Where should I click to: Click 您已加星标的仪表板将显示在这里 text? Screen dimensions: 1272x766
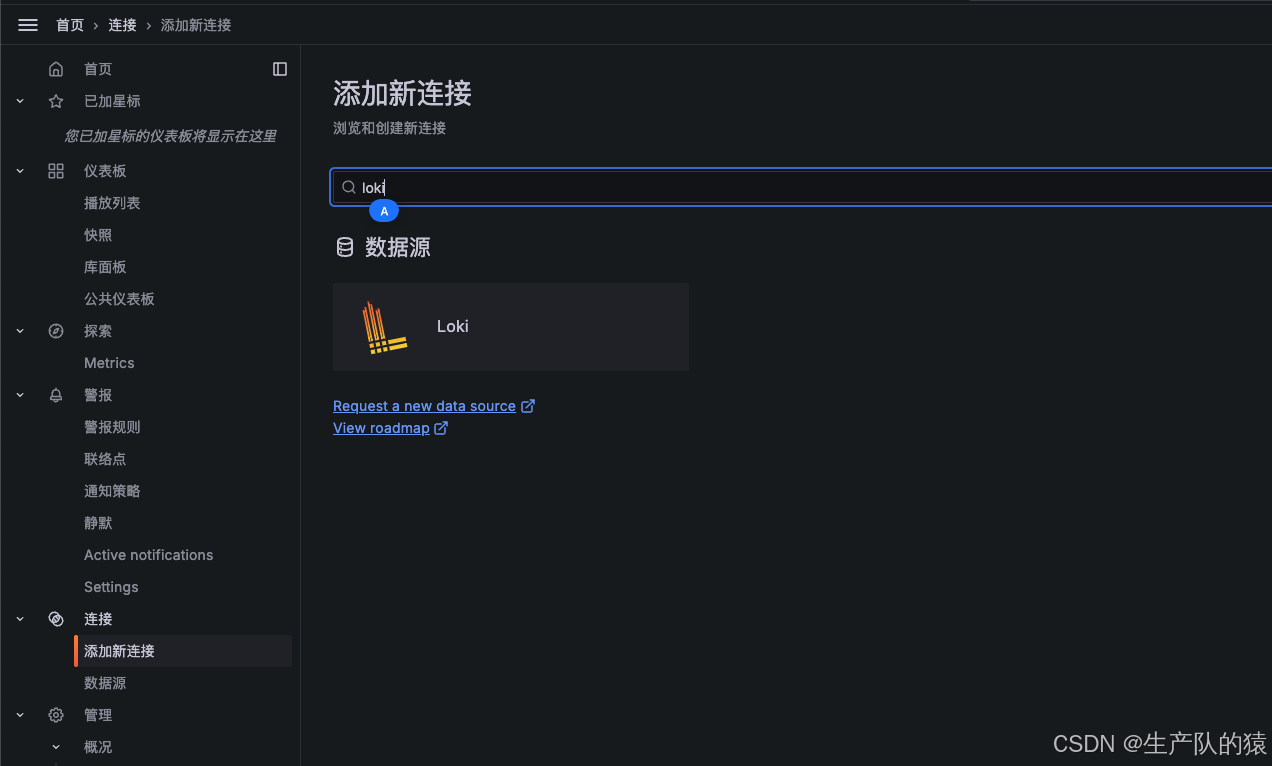170,136
